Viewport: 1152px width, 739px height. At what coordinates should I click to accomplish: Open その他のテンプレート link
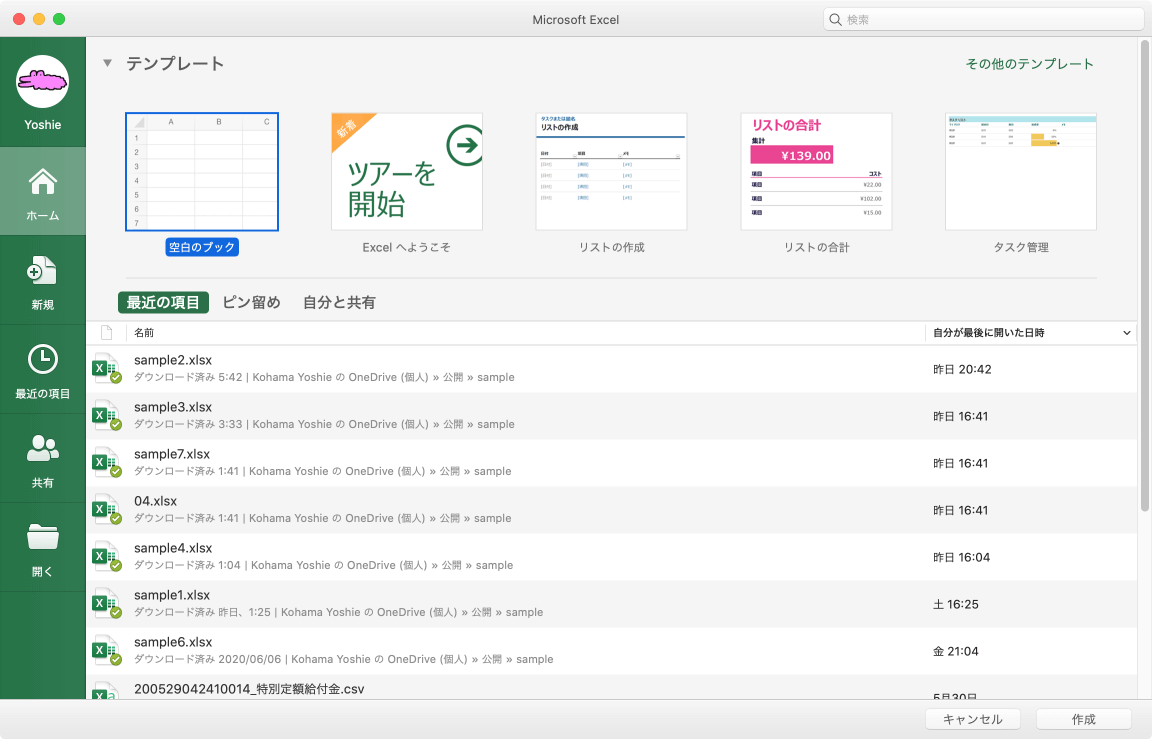coord(1029,64)
